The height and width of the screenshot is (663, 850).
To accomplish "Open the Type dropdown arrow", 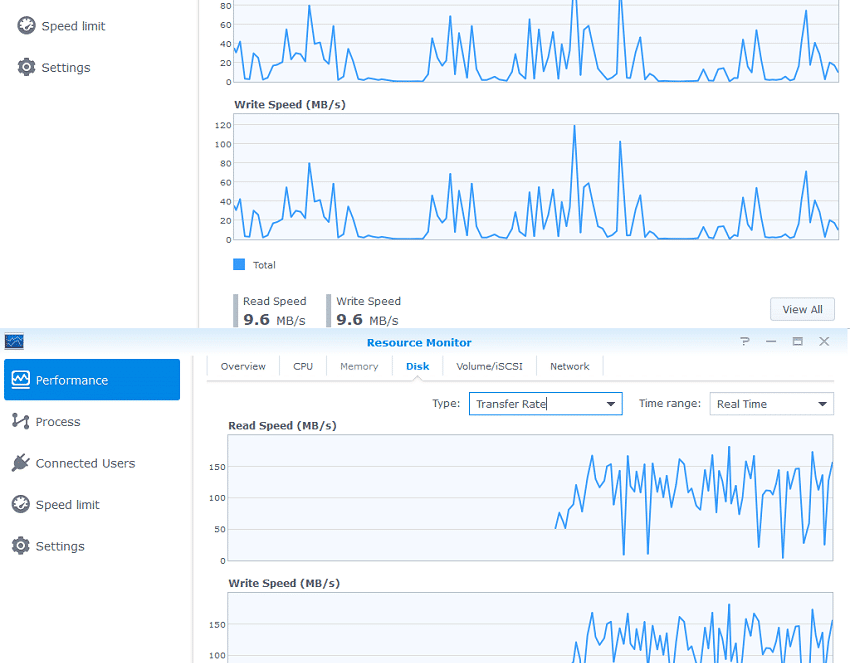I will click(x=610, y=404).
